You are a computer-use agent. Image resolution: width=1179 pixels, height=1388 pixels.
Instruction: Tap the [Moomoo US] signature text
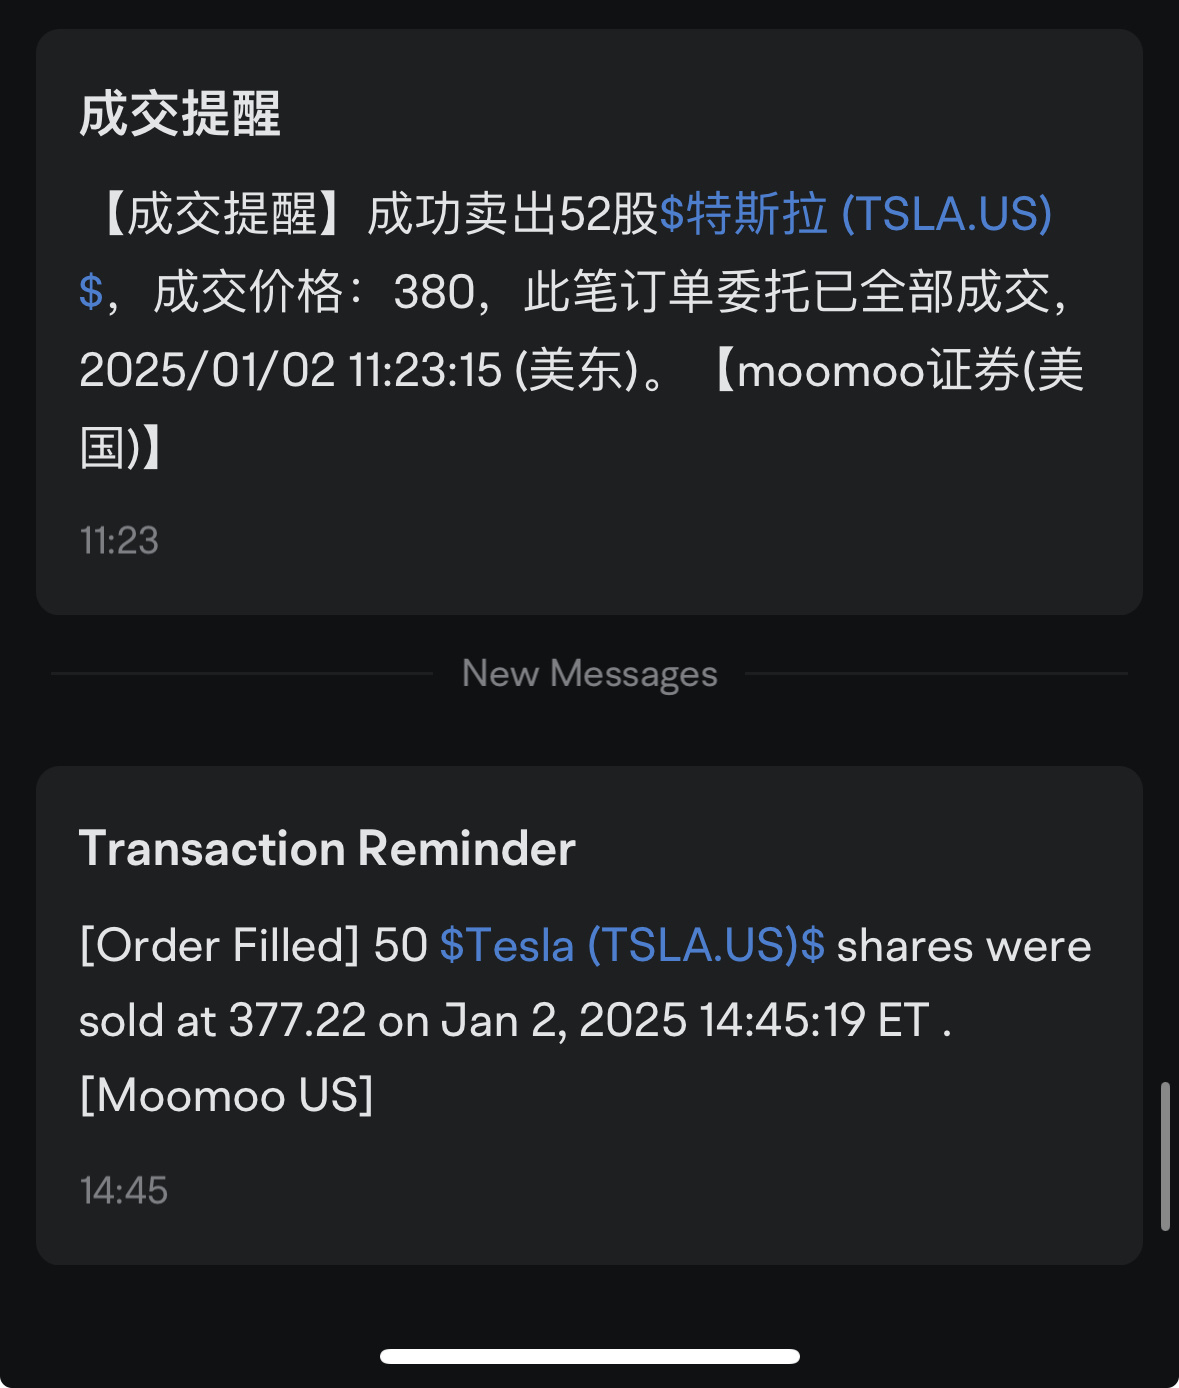226,1095
